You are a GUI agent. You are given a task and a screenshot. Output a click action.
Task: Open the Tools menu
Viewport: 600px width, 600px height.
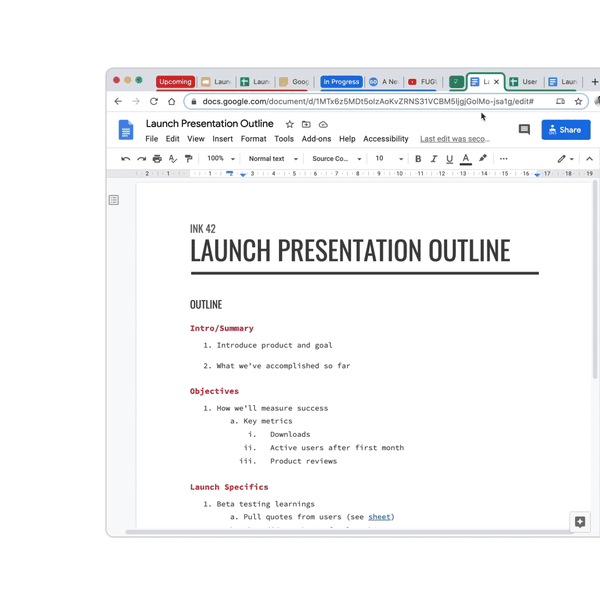(284, 139)
